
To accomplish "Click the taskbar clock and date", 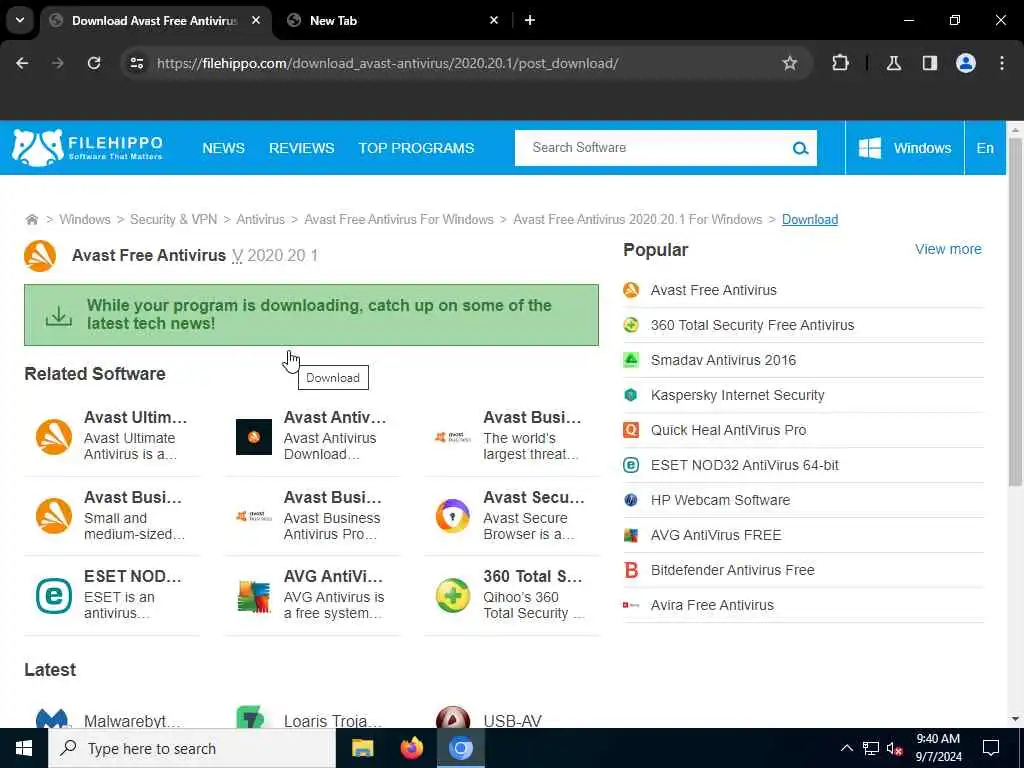I will pos(938,748).
